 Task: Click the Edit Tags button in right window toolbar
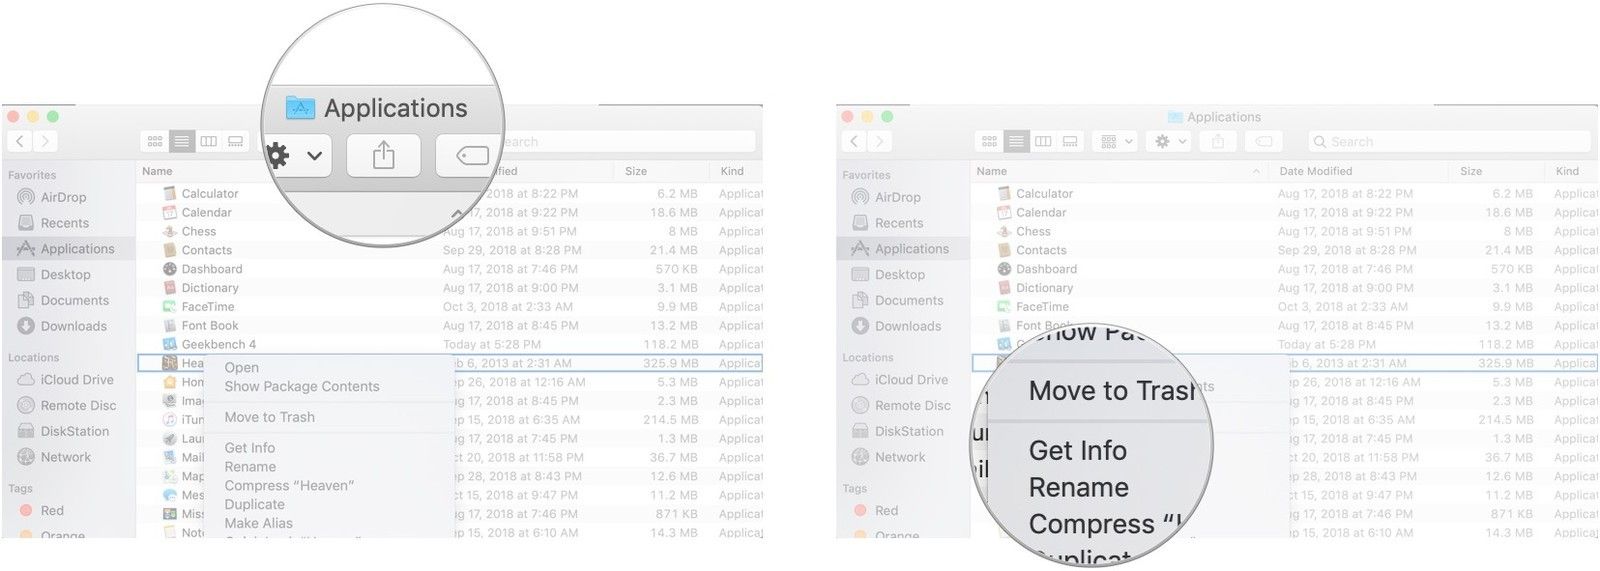[x=1263, y=142]
